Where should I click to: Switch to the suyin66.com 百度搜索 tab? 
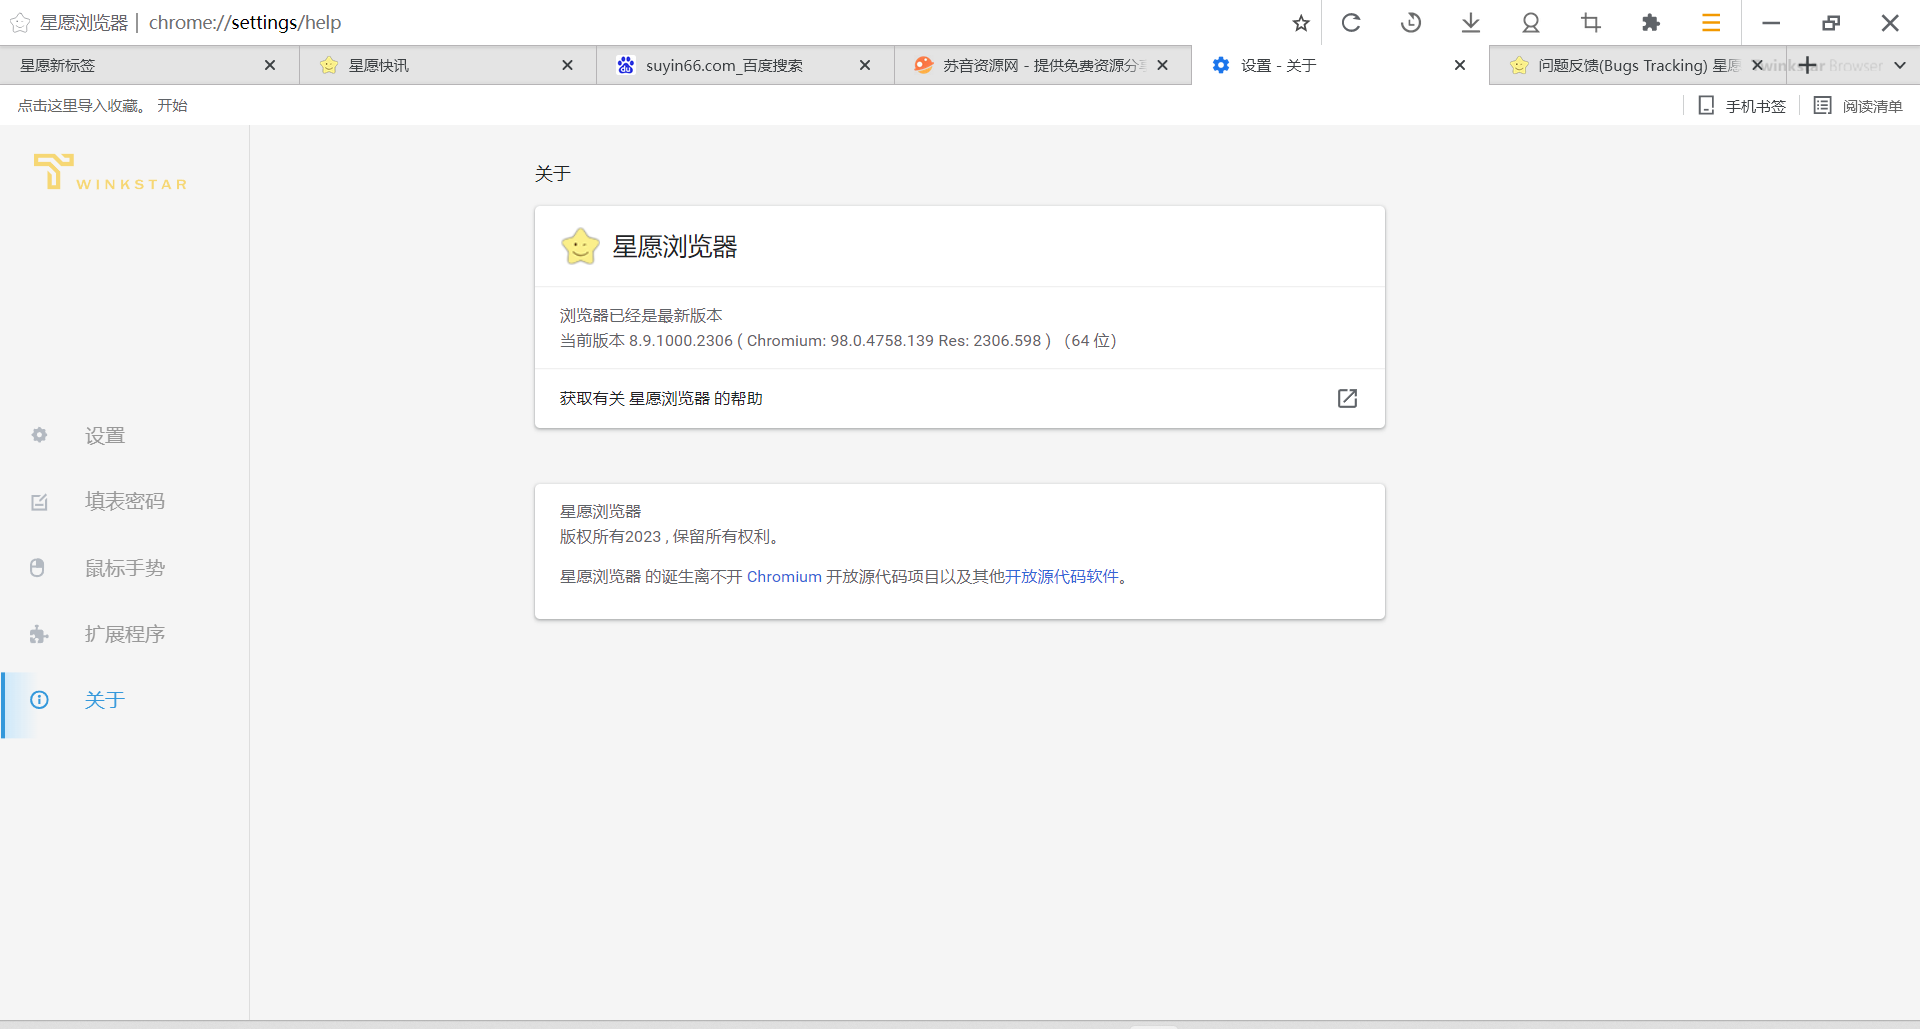click(x=724, y=65)
